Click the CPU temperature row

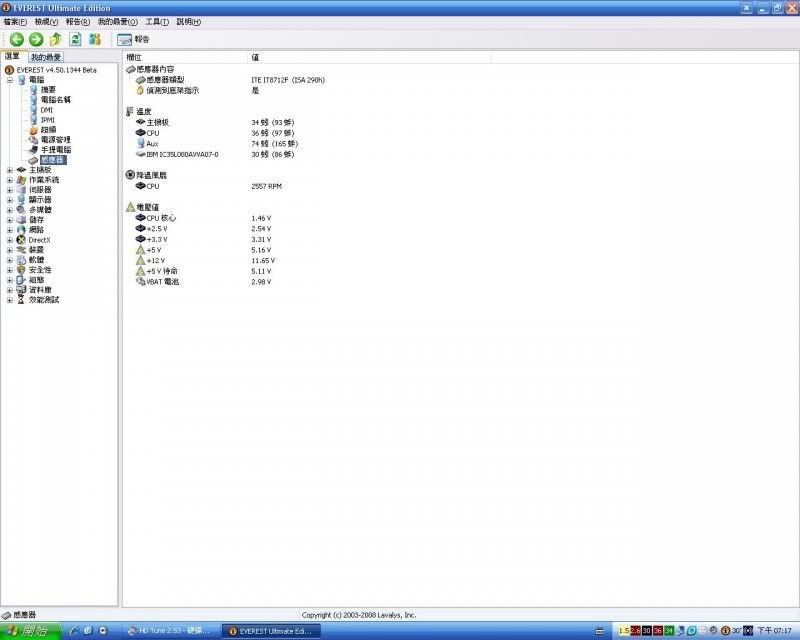[153, 133]
